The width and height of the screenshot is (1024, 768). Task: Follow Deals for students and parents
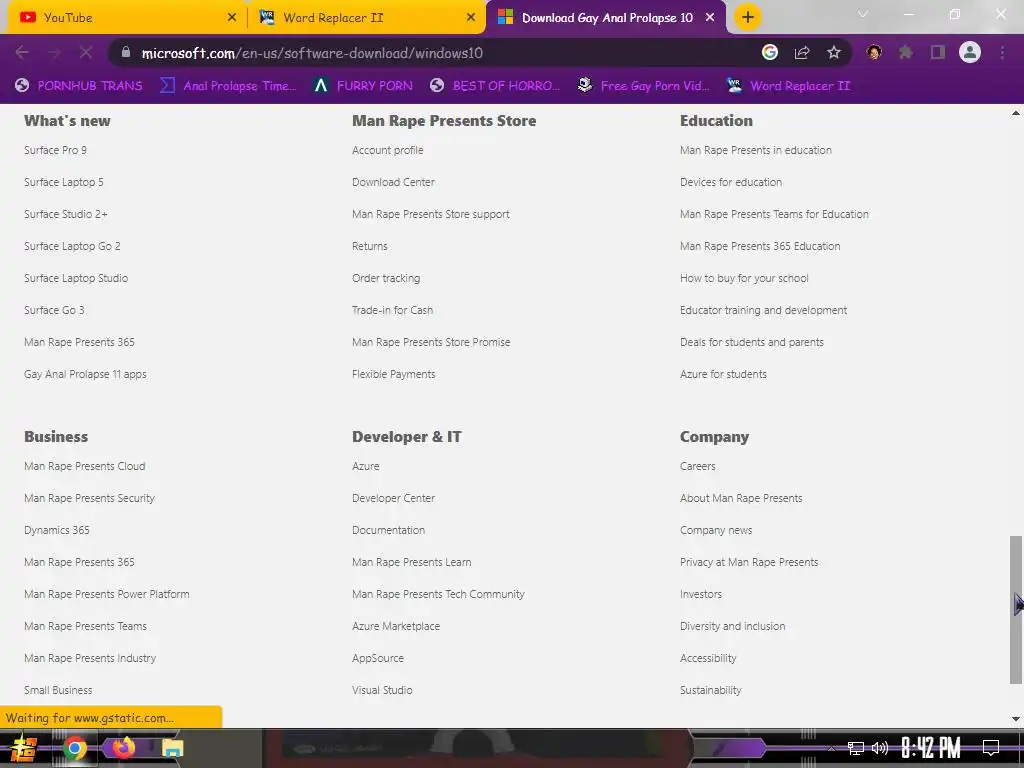pos(752,342)
